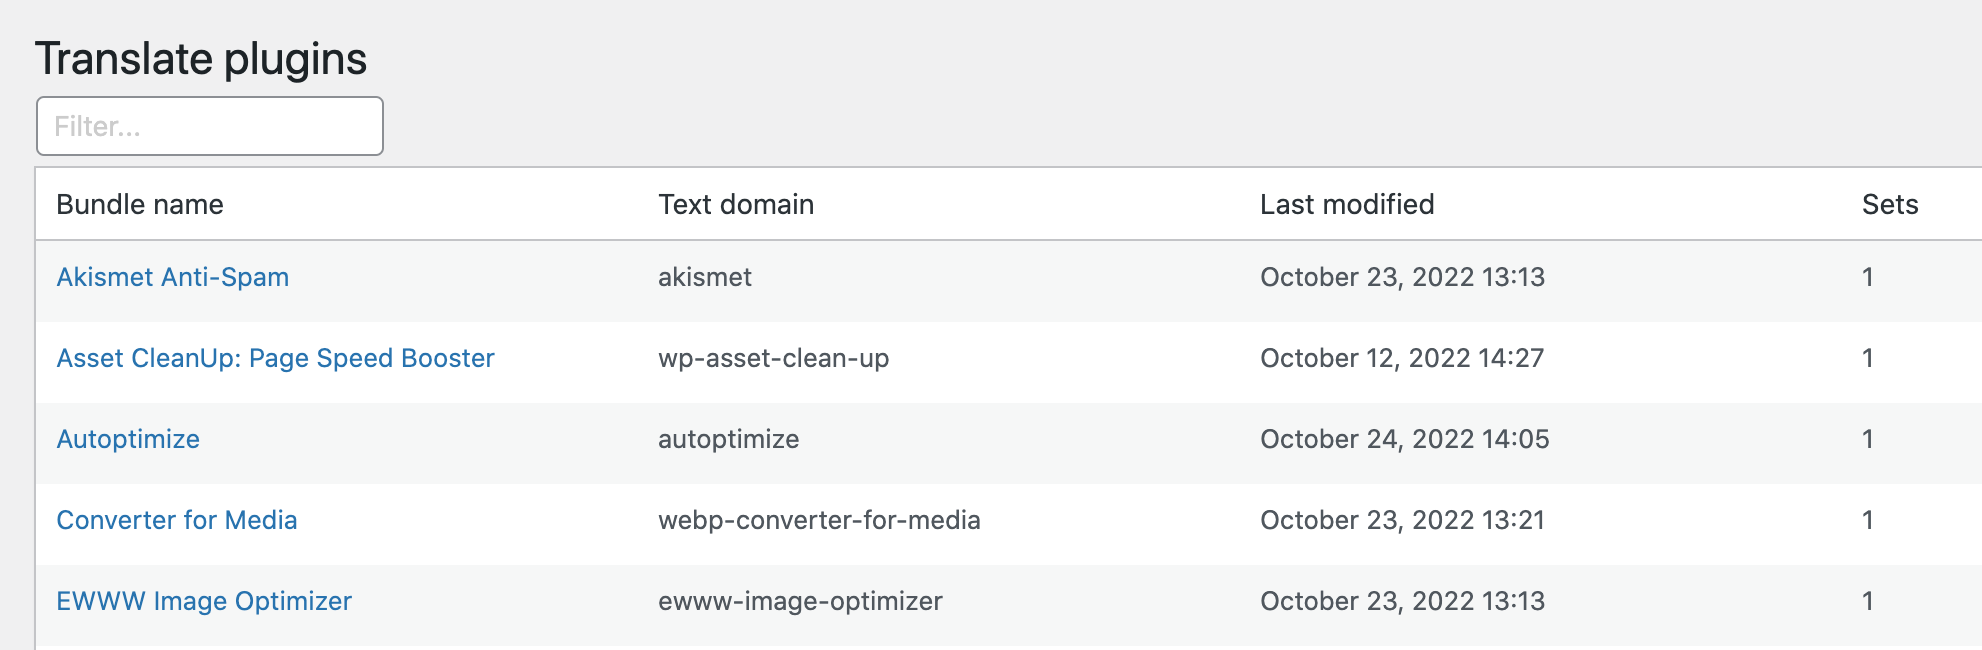Select the autoptimize text domain cell
Viewport: 1982px width, 650px height.
coord(729,439)
